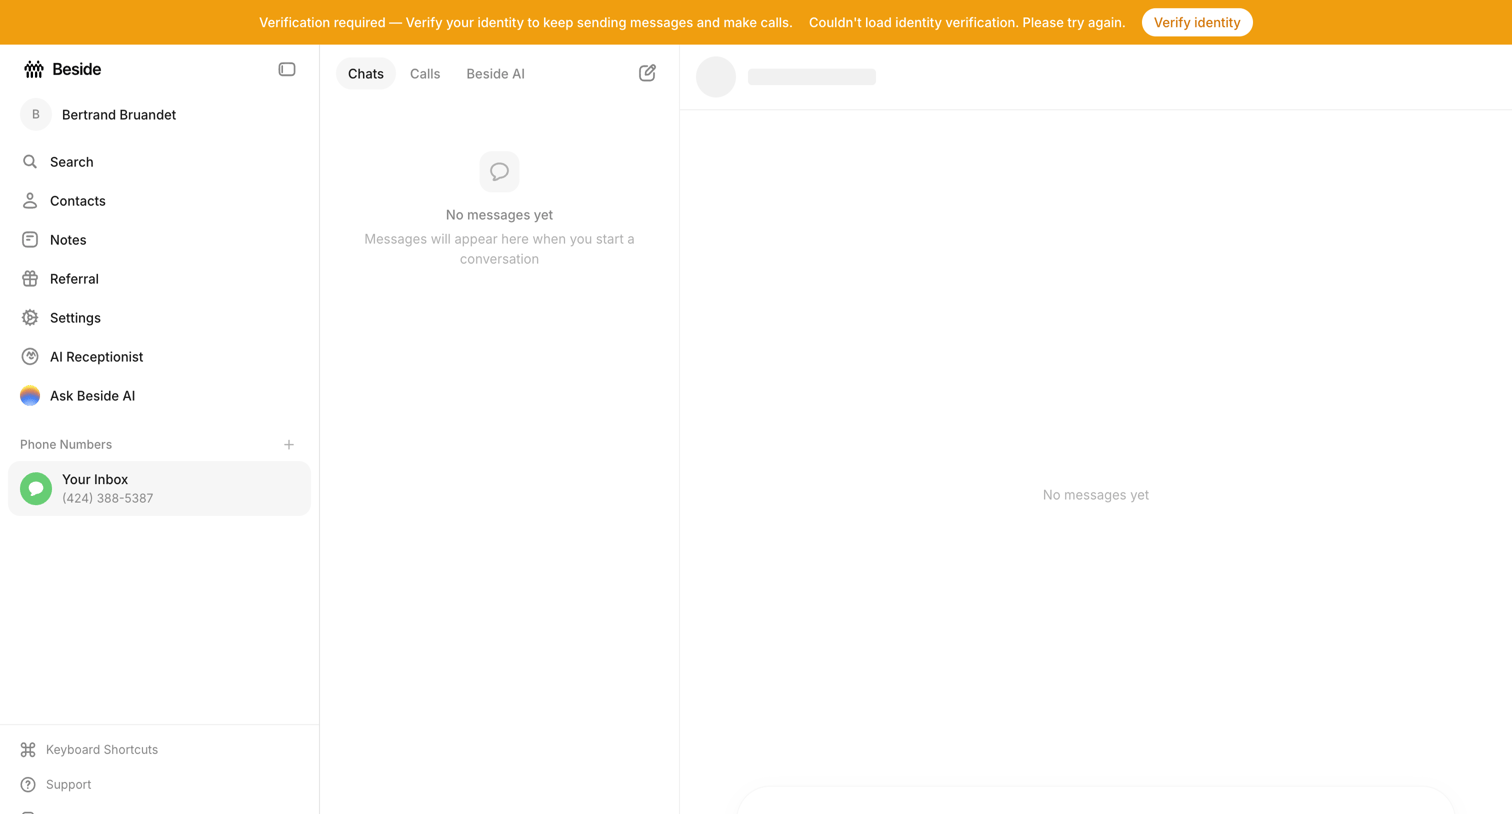This screenshot has width=1512, height=814.
Task: Add a phone number with the plus icon
Action: (x=289, y=445)
